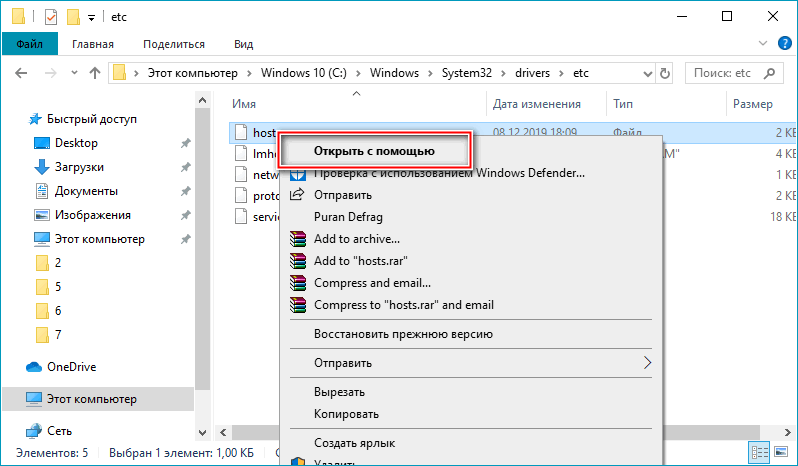Open pinned Этот компьютер under quick access
The width and height of the screenshot is (798, 466).
pyautogui.click(x=99, y=239)
